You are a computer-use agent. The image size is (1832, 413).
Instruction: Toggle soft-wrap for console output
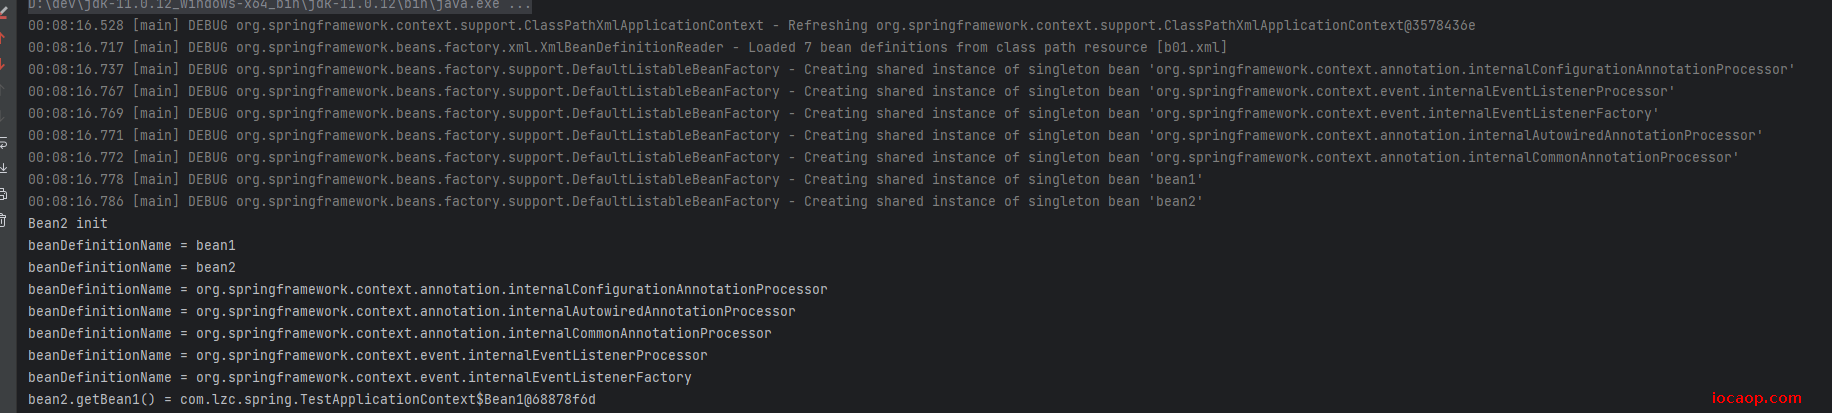coord(3,142)
